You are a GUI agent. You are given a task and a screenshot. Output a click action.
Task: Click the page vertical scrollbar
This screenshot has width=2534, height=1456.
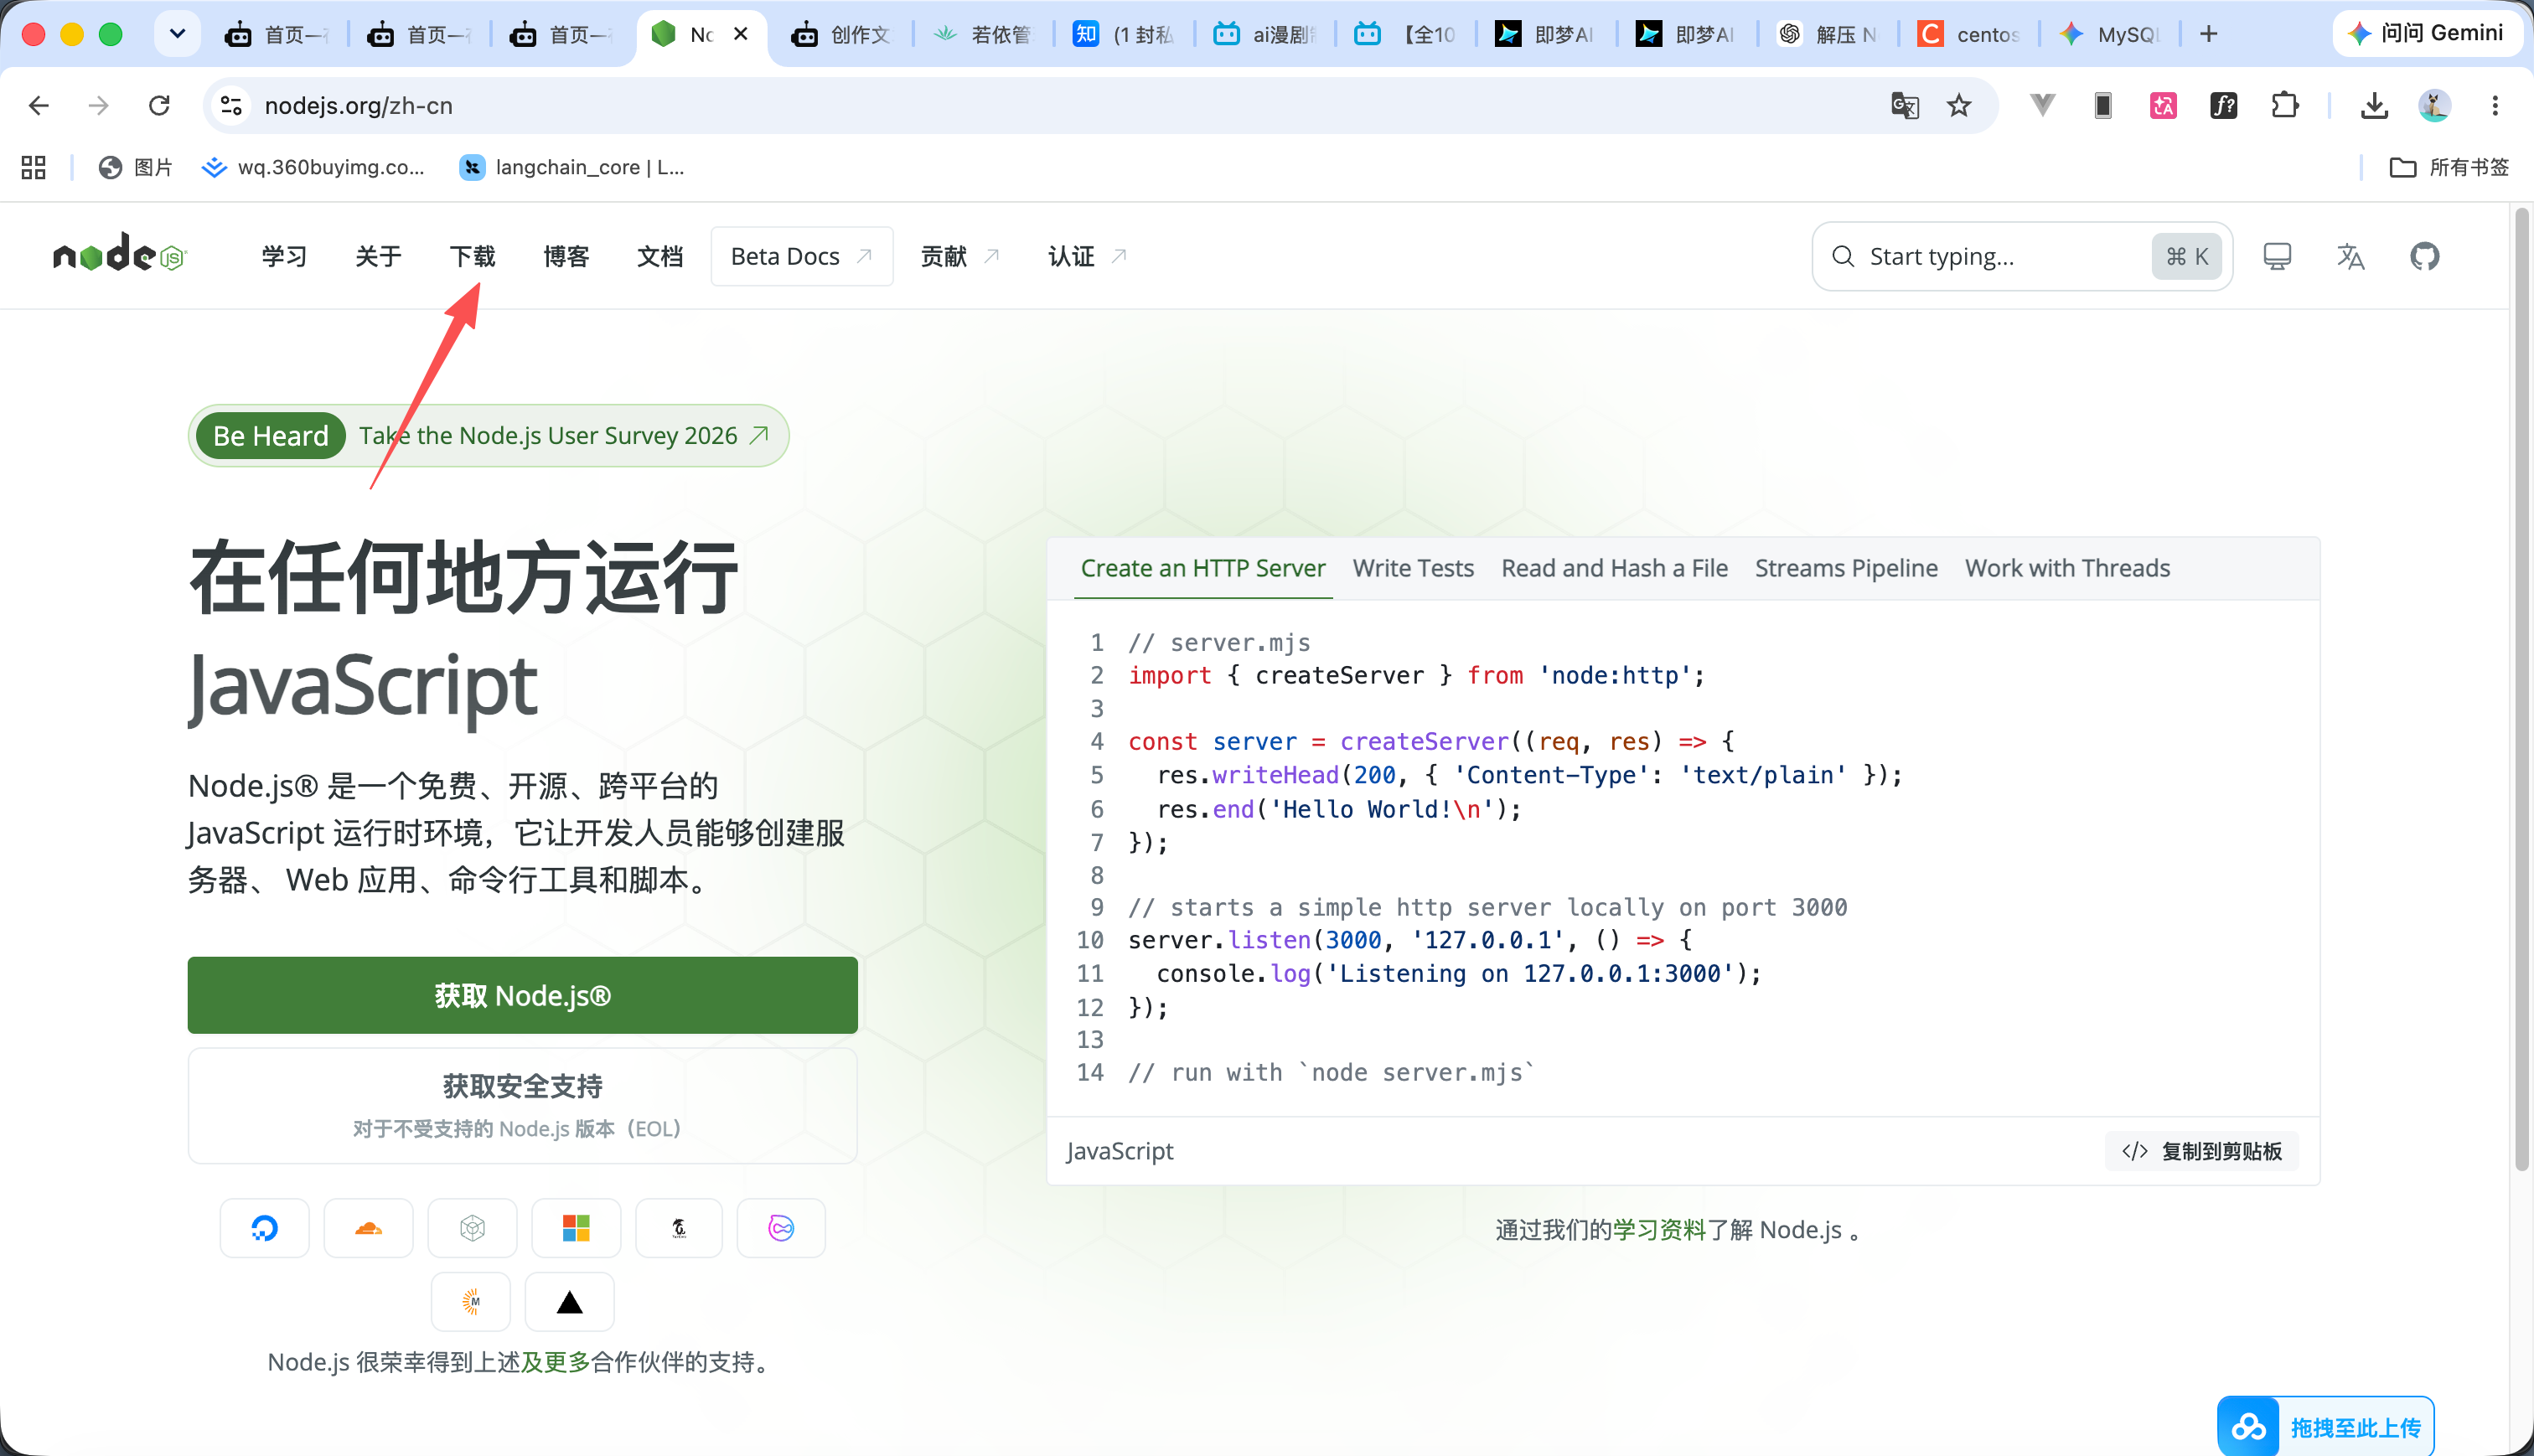coord(2522,690)
